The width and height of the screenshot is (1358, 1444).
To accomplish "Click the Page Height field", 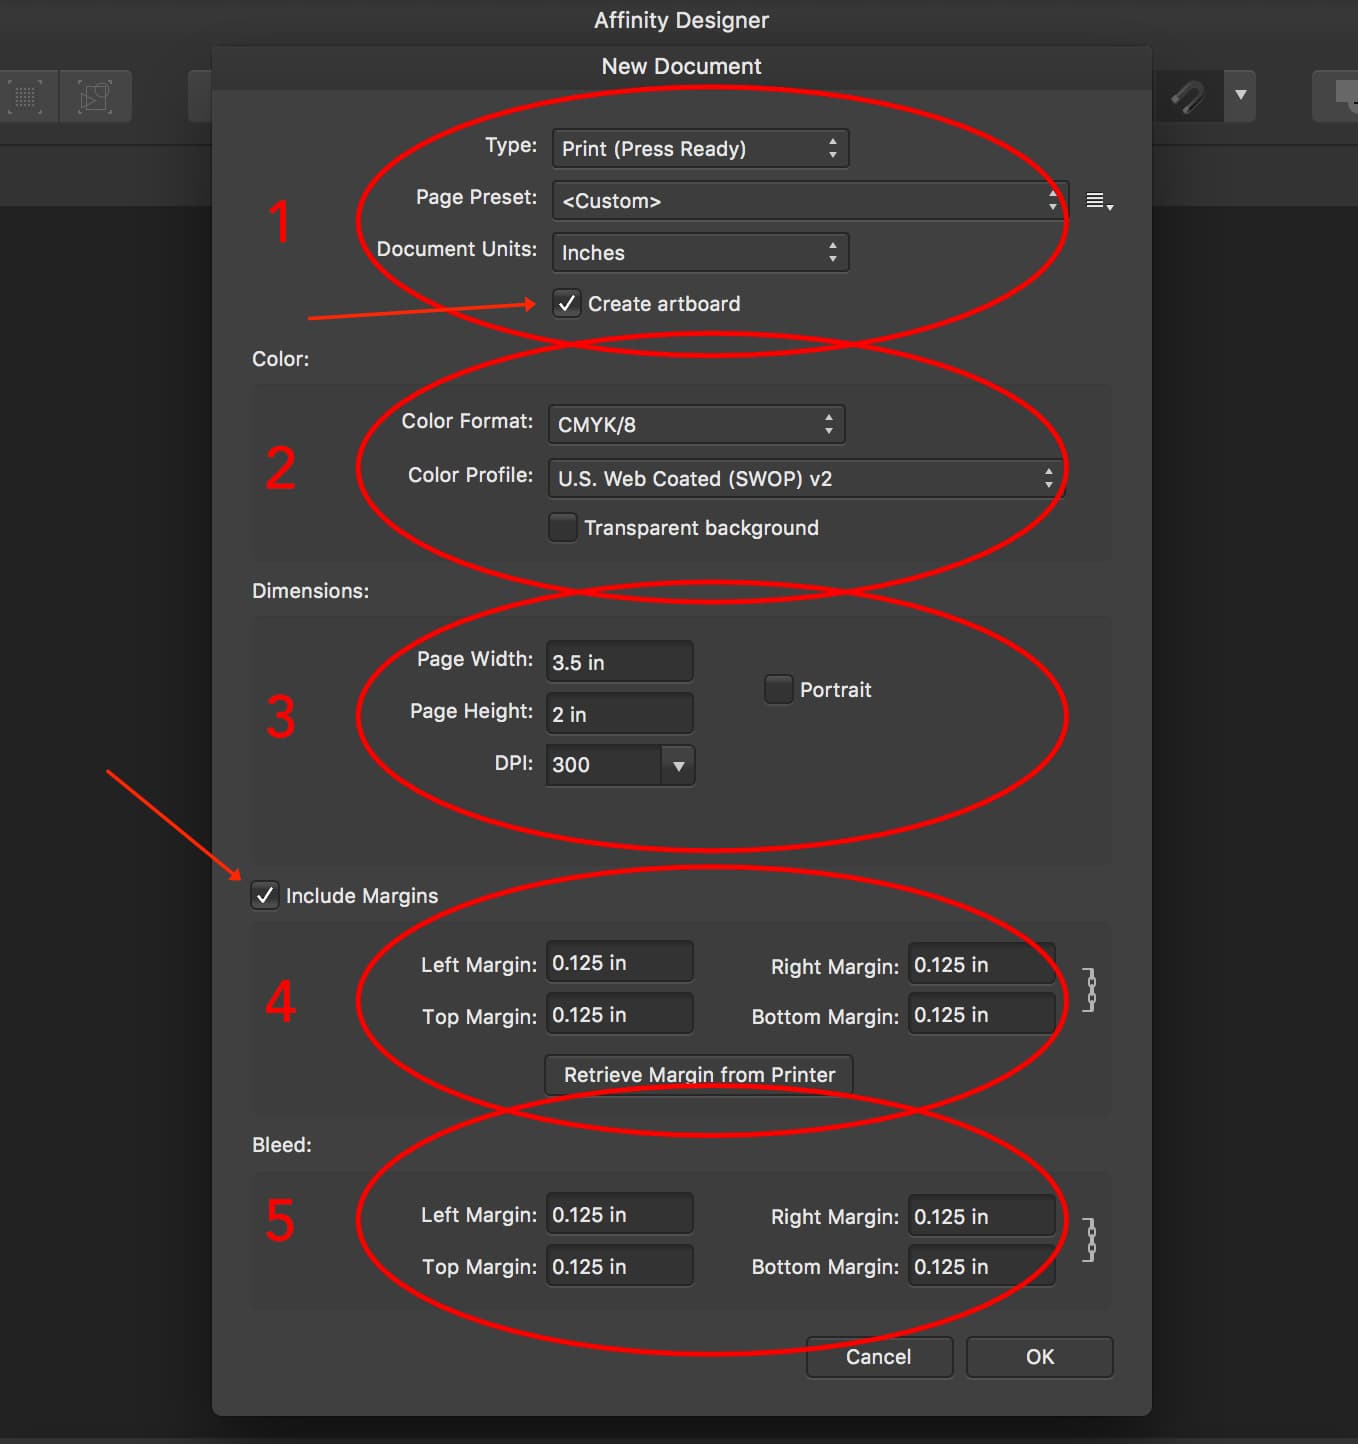I will tap(620, 714).
